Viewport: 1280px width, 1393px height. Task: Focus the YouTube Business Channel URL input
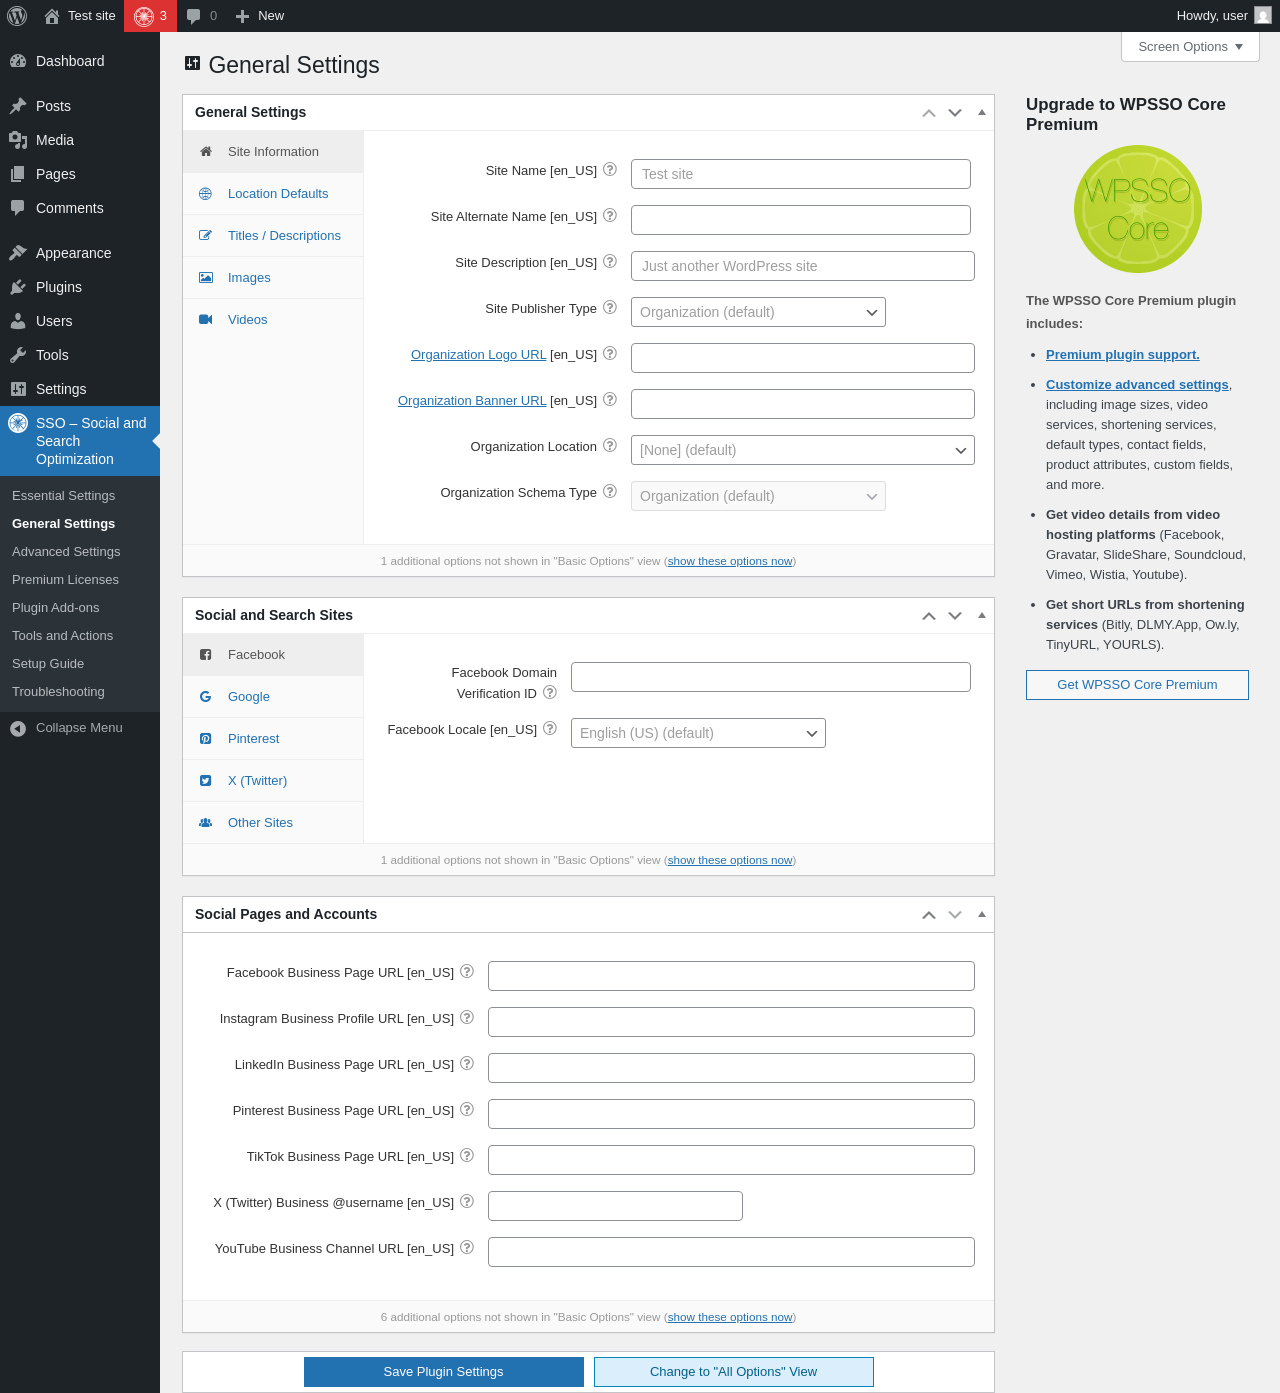click(x=731, y=1252)
